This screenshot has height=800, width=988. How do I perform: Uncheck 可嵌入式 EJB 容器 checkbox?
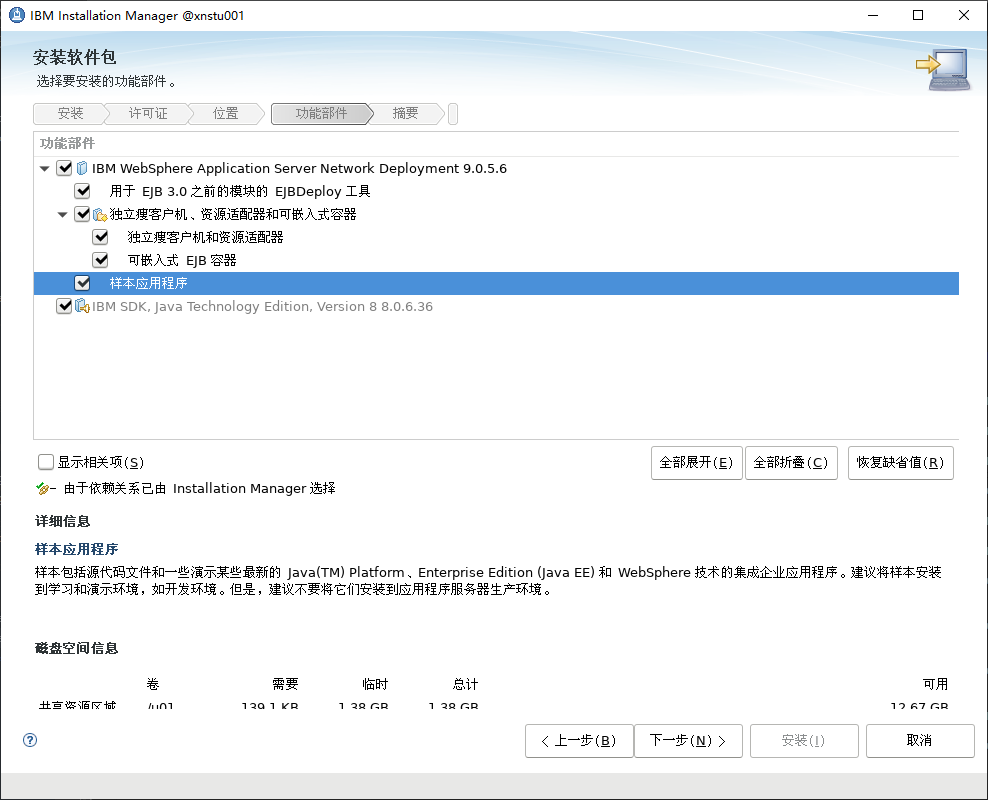100,260
